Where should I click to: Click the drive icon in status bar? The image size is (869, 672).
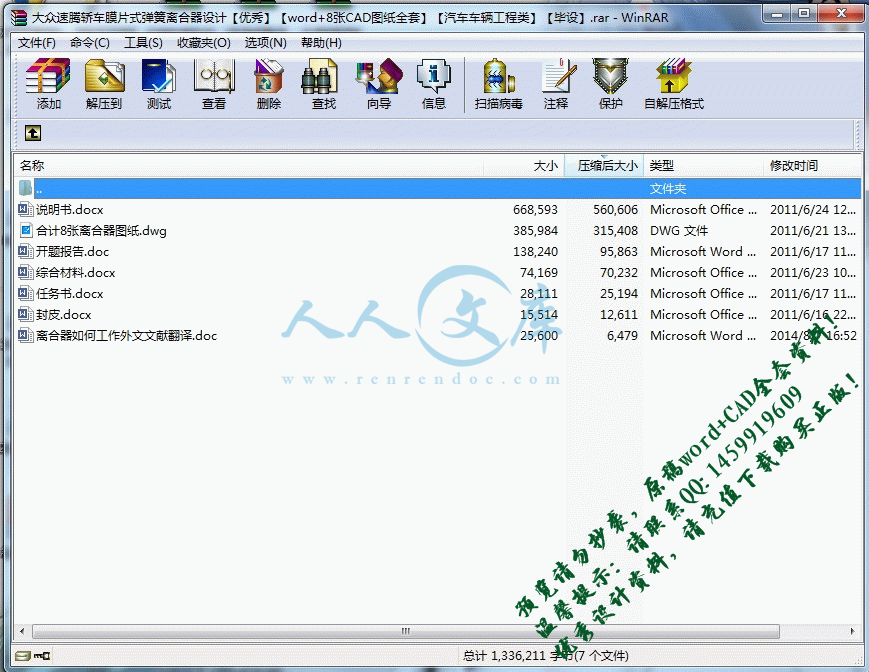(23, 656)
